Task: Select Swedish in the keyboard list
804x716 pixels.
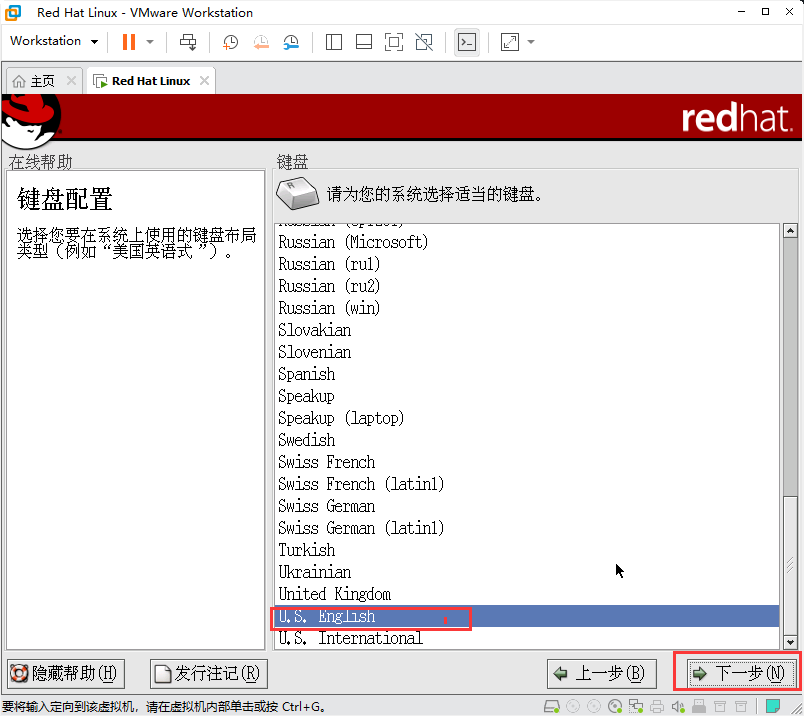Action: click(x=306, y=440)
